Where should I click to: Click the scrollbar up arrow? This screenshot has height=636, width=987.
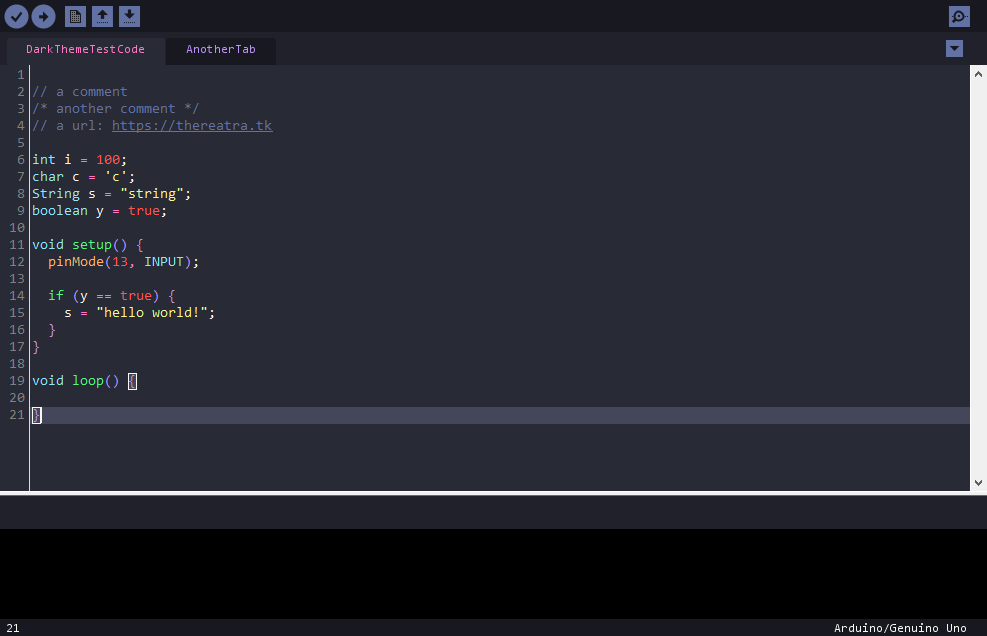978,74
